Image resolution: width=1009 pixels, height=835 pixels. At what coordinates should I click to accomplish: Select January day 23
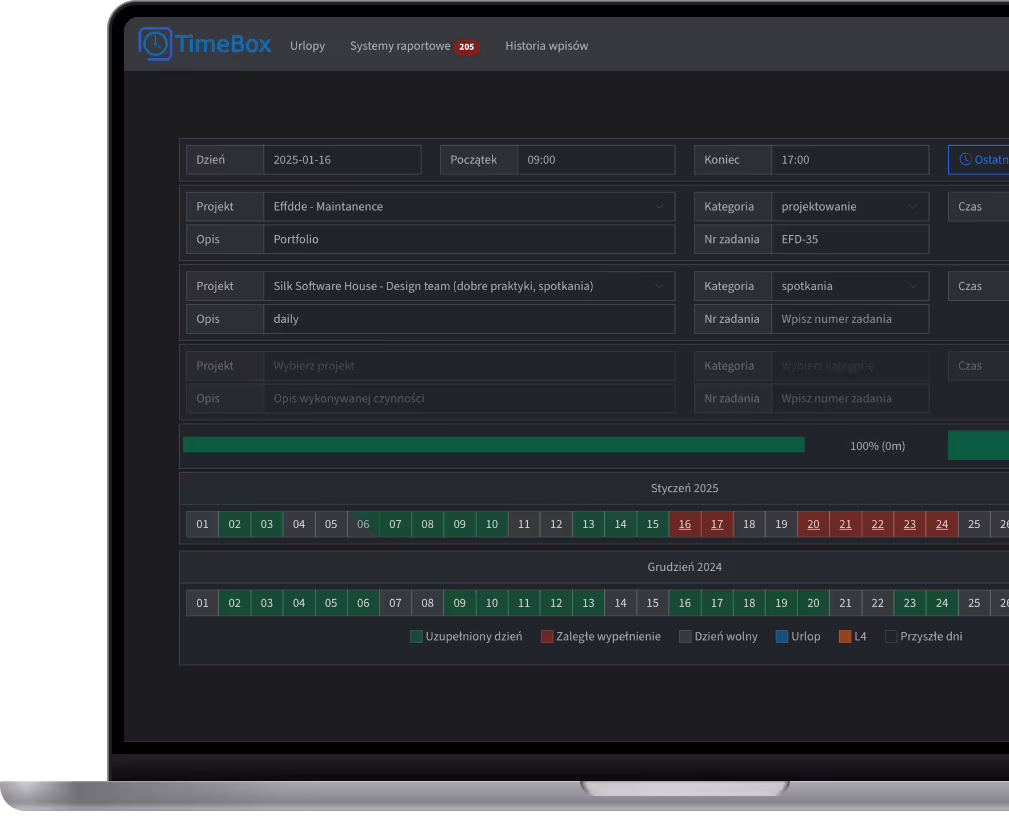pyautogui.click(x=910, y=524)
